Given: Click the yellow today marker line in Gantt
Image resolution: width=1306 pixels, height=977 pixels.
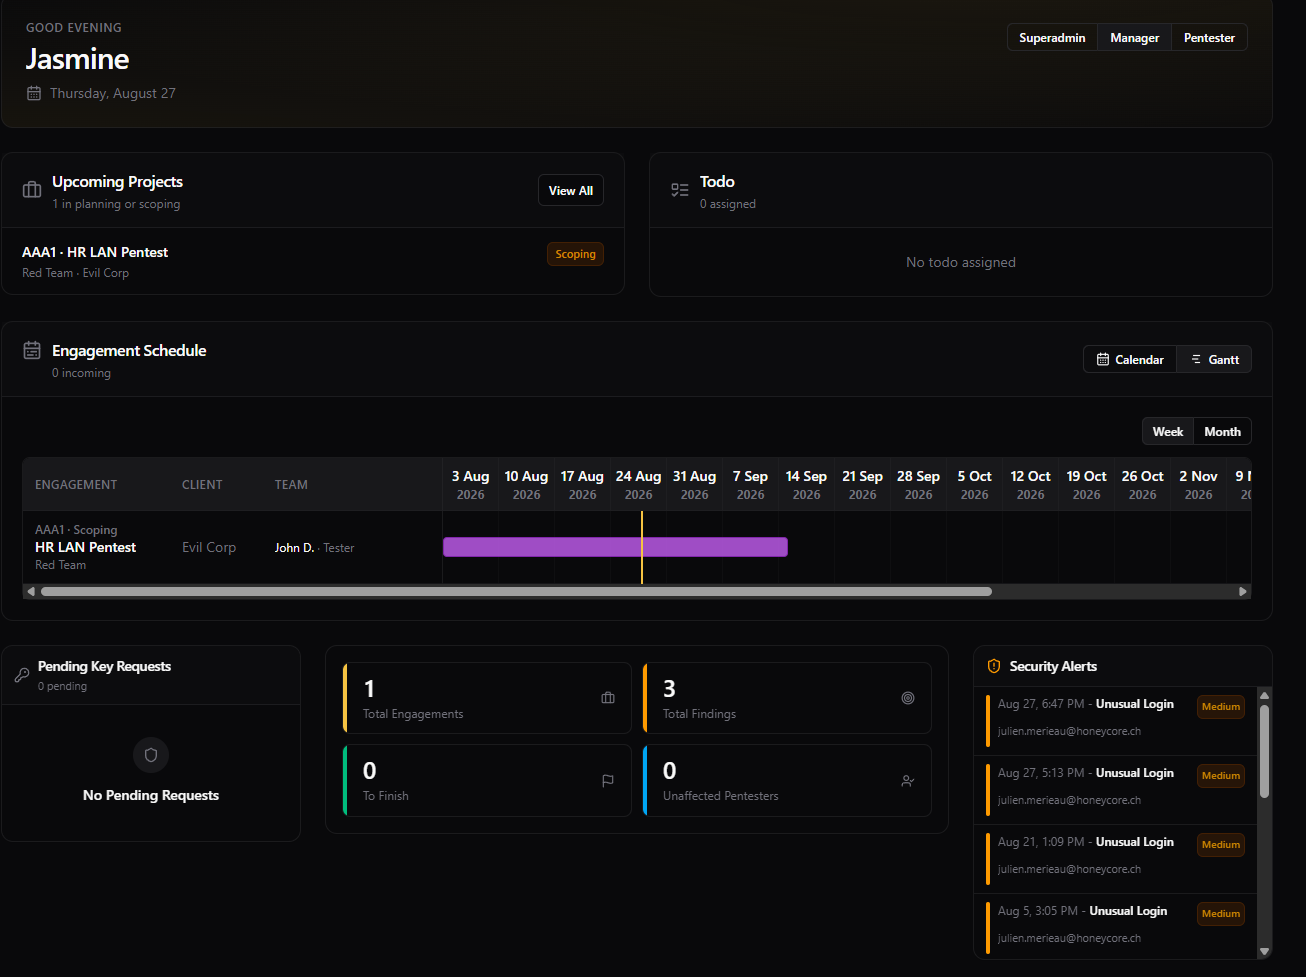Looking at the screenshot, I should 642,548.
